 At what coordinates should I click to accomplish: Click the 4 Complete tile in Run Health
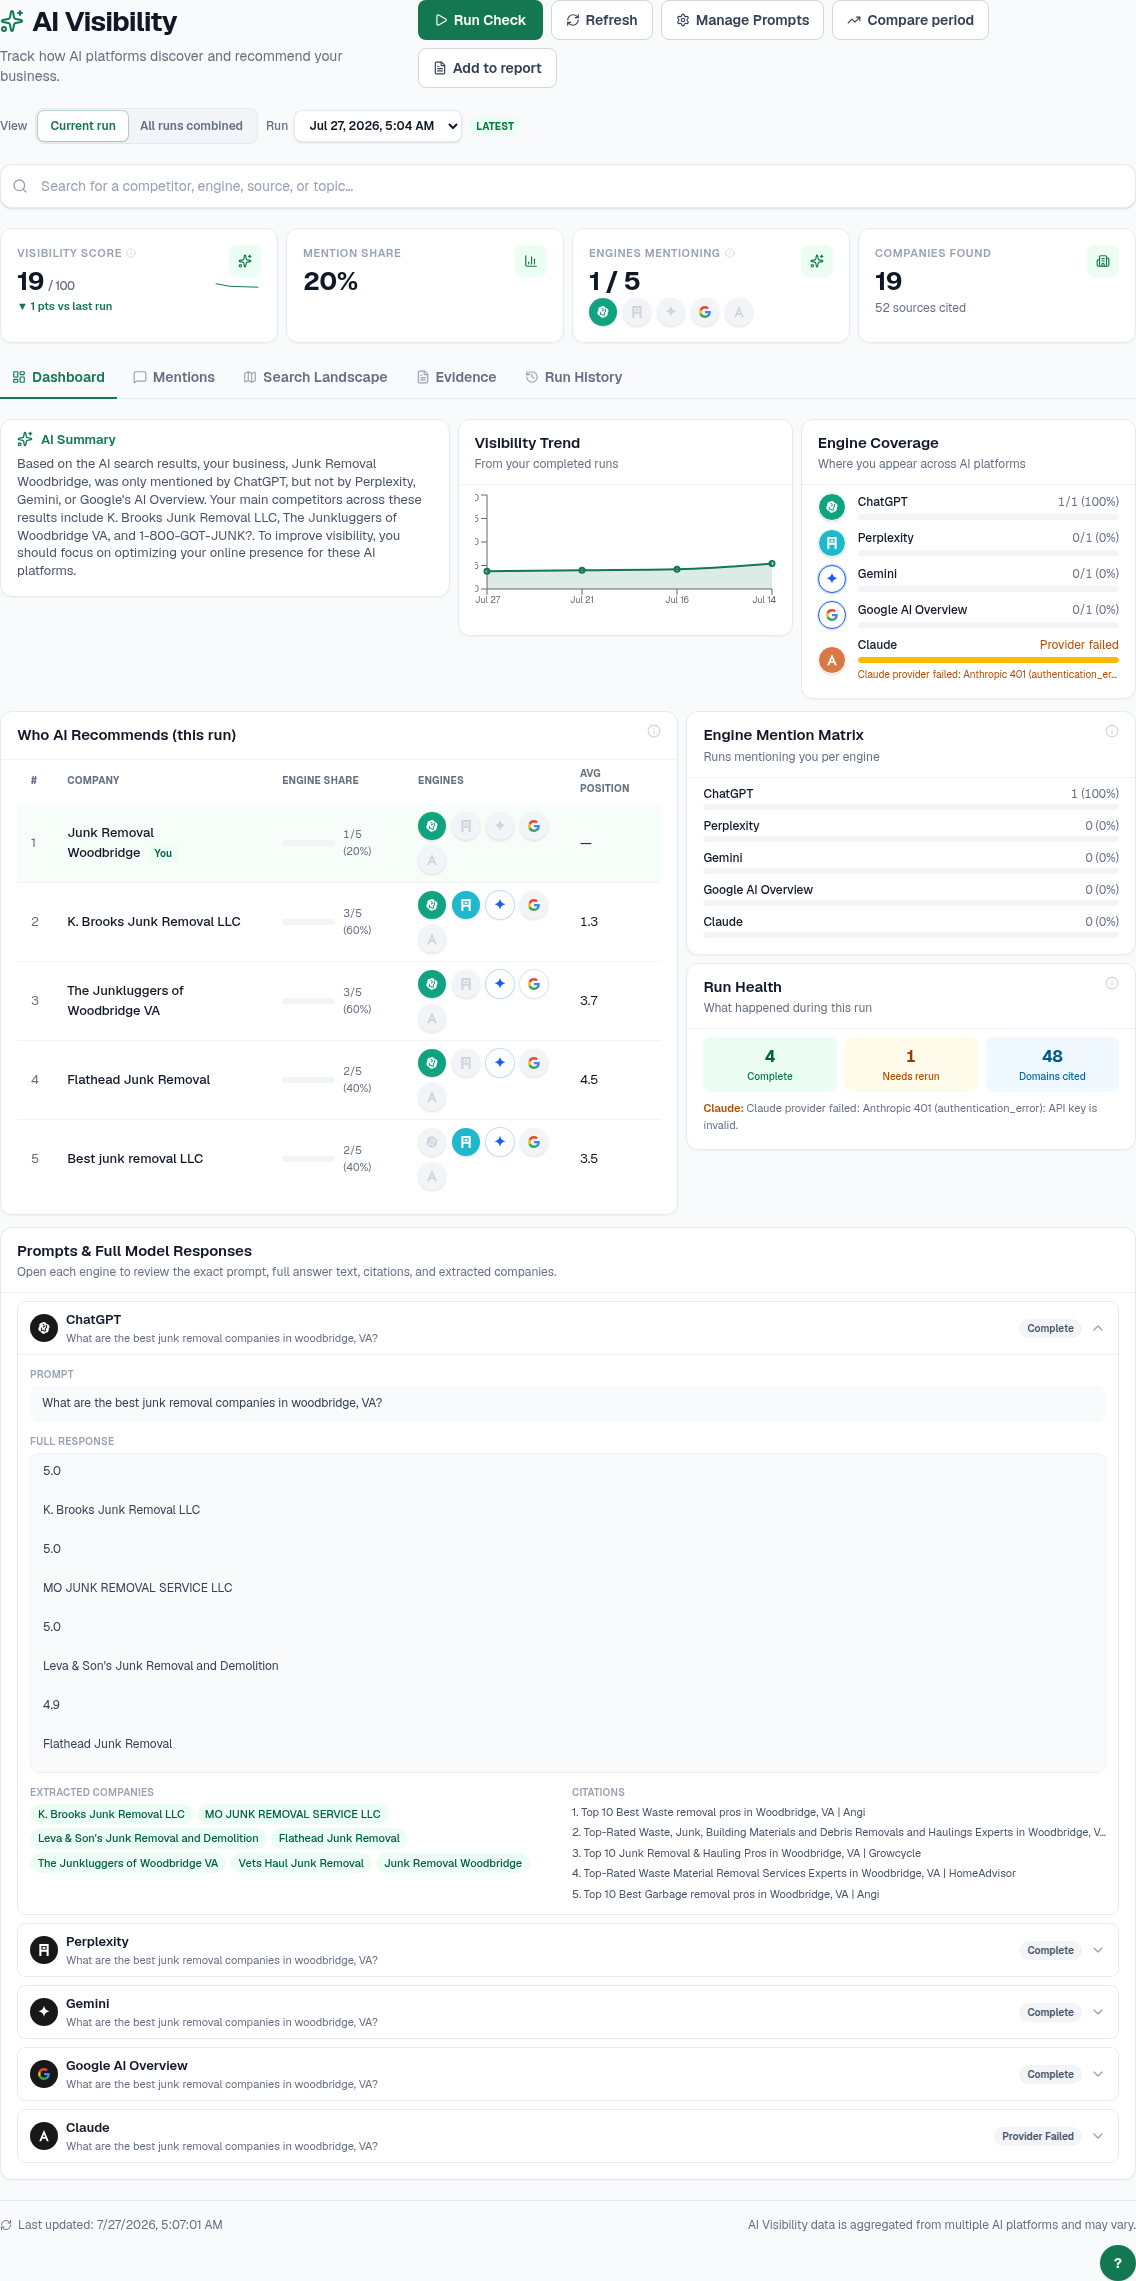pos(770,1064)
